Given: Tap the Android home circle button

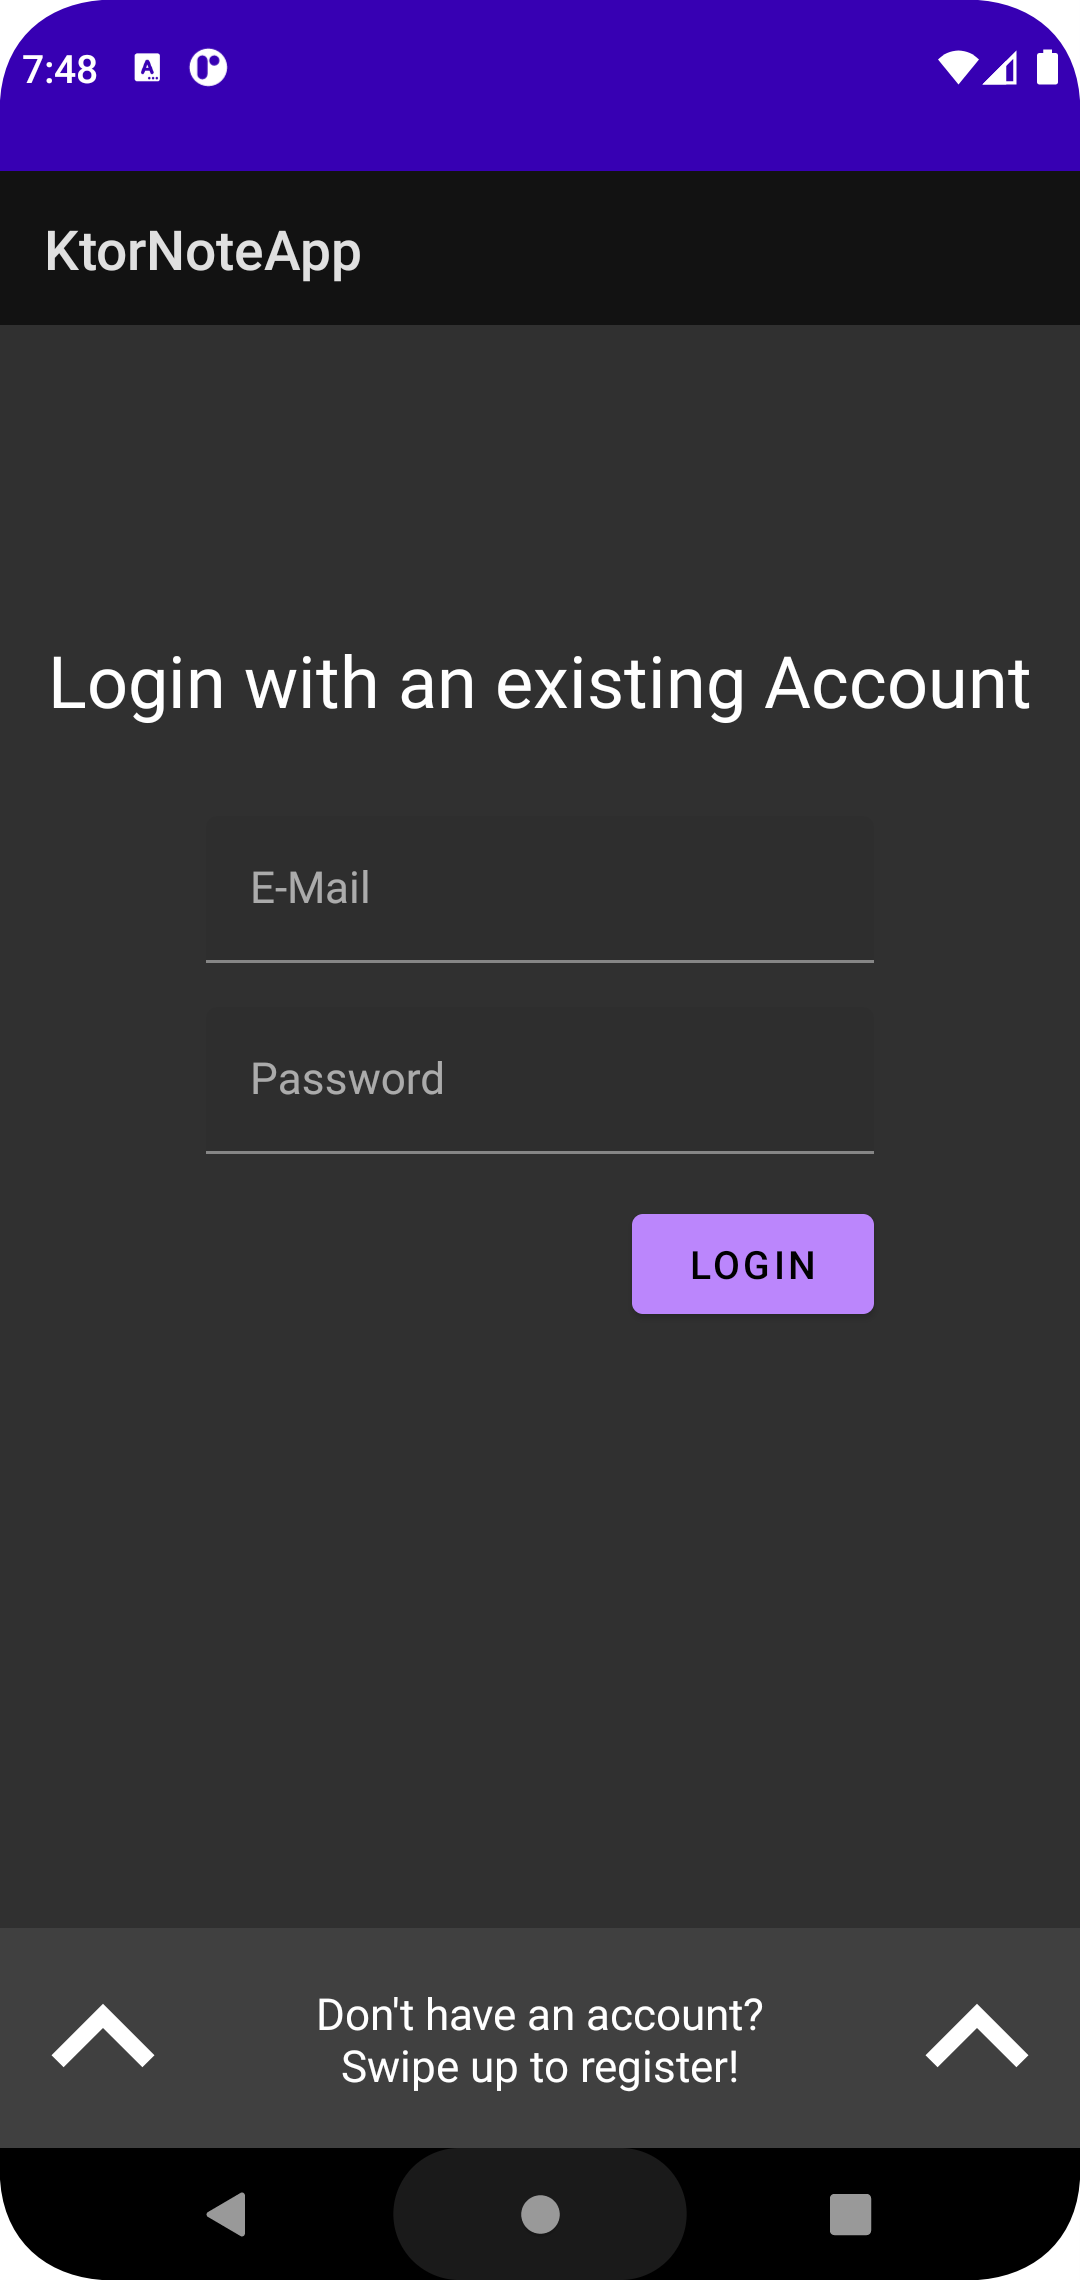Looking at the screenshot, I should pyautogui.click(x=540, y=2214).
